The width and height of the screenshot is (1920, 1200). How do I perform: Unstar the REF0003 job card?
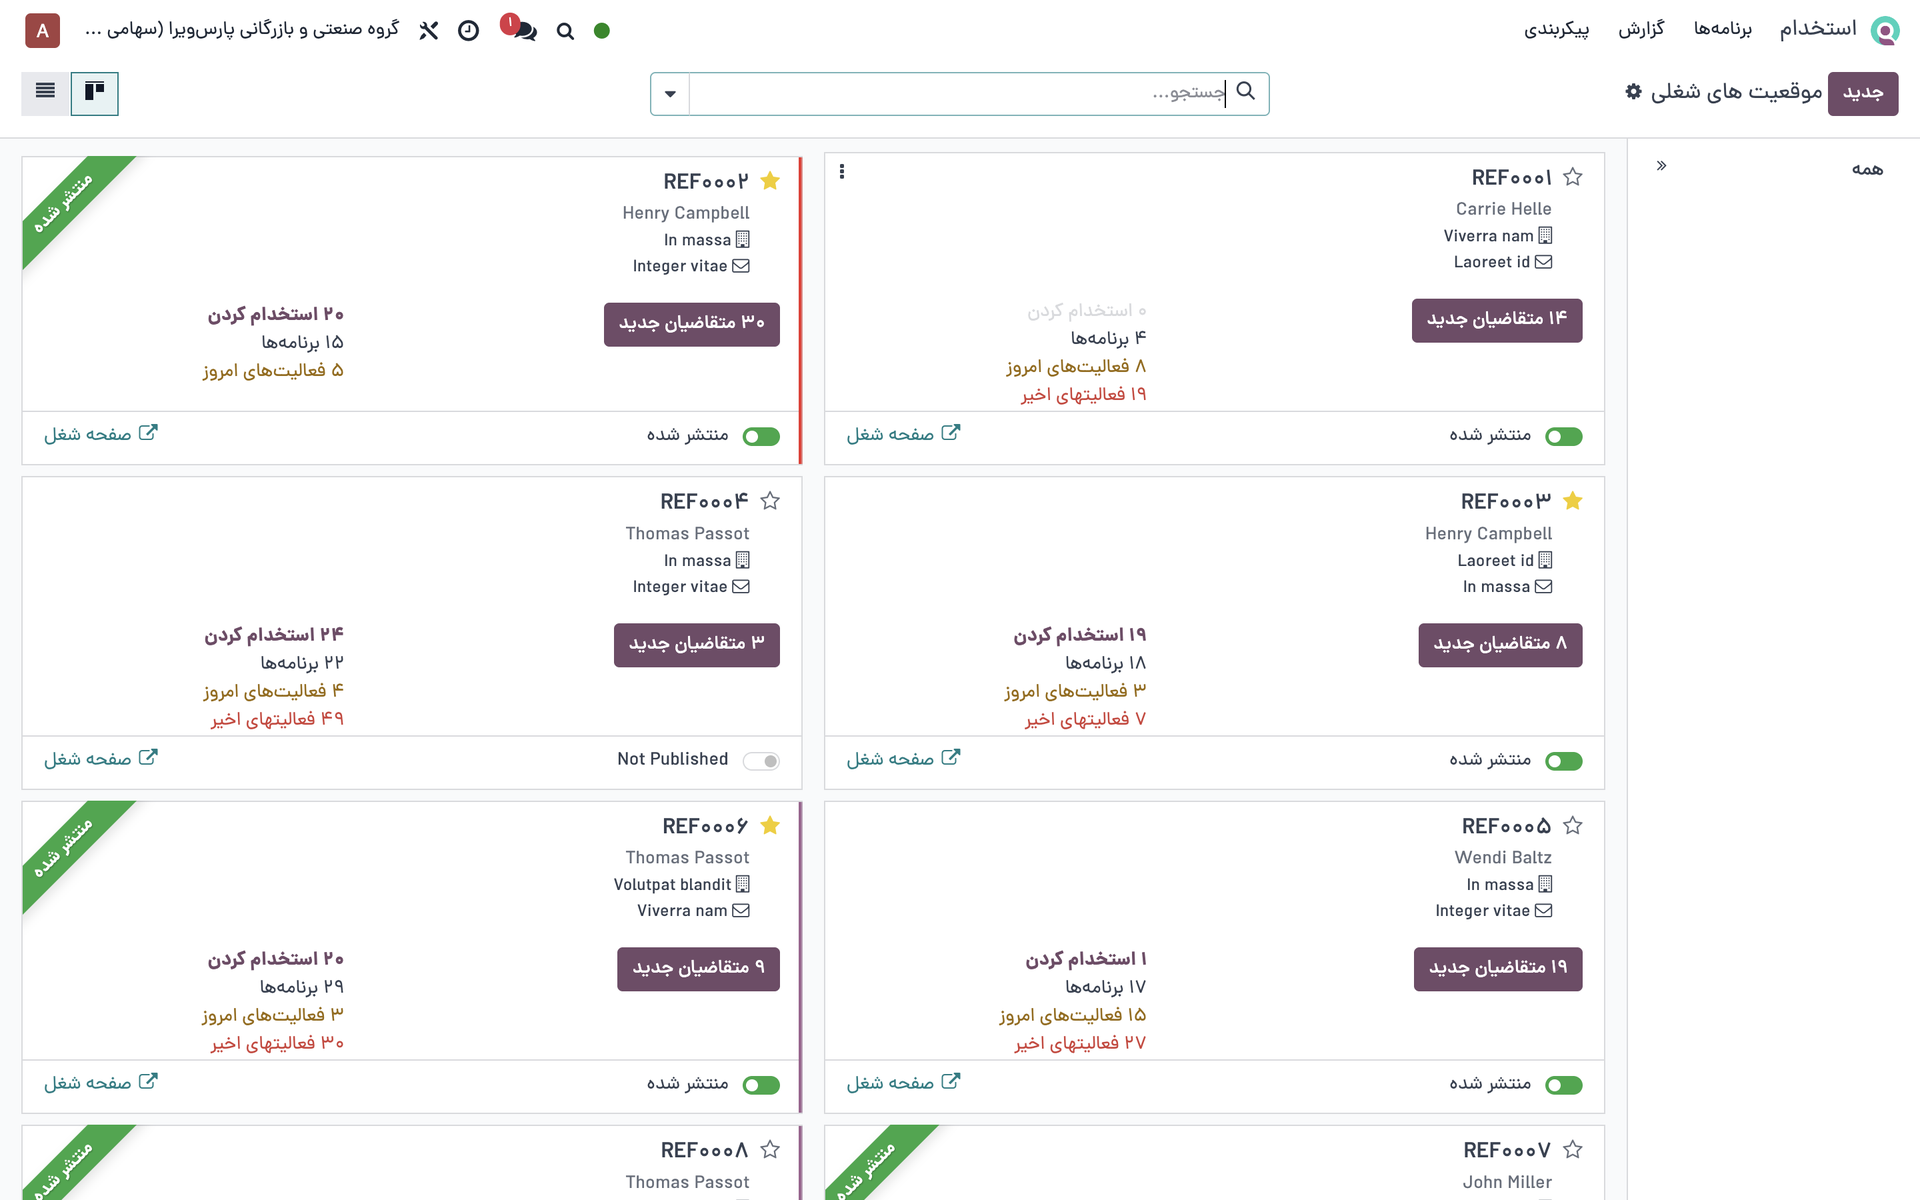(1572, 501)
